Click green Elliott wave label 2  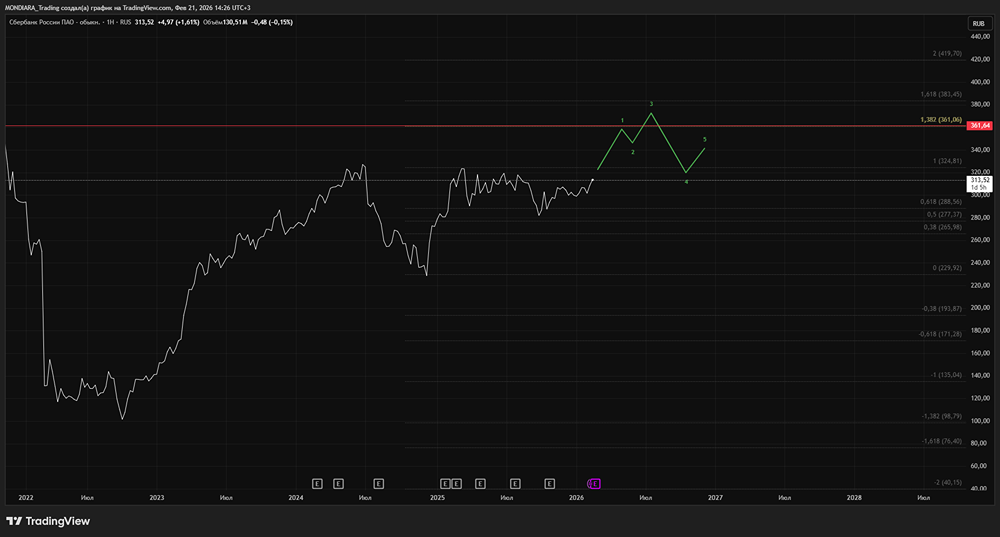[x=633, y=152]
